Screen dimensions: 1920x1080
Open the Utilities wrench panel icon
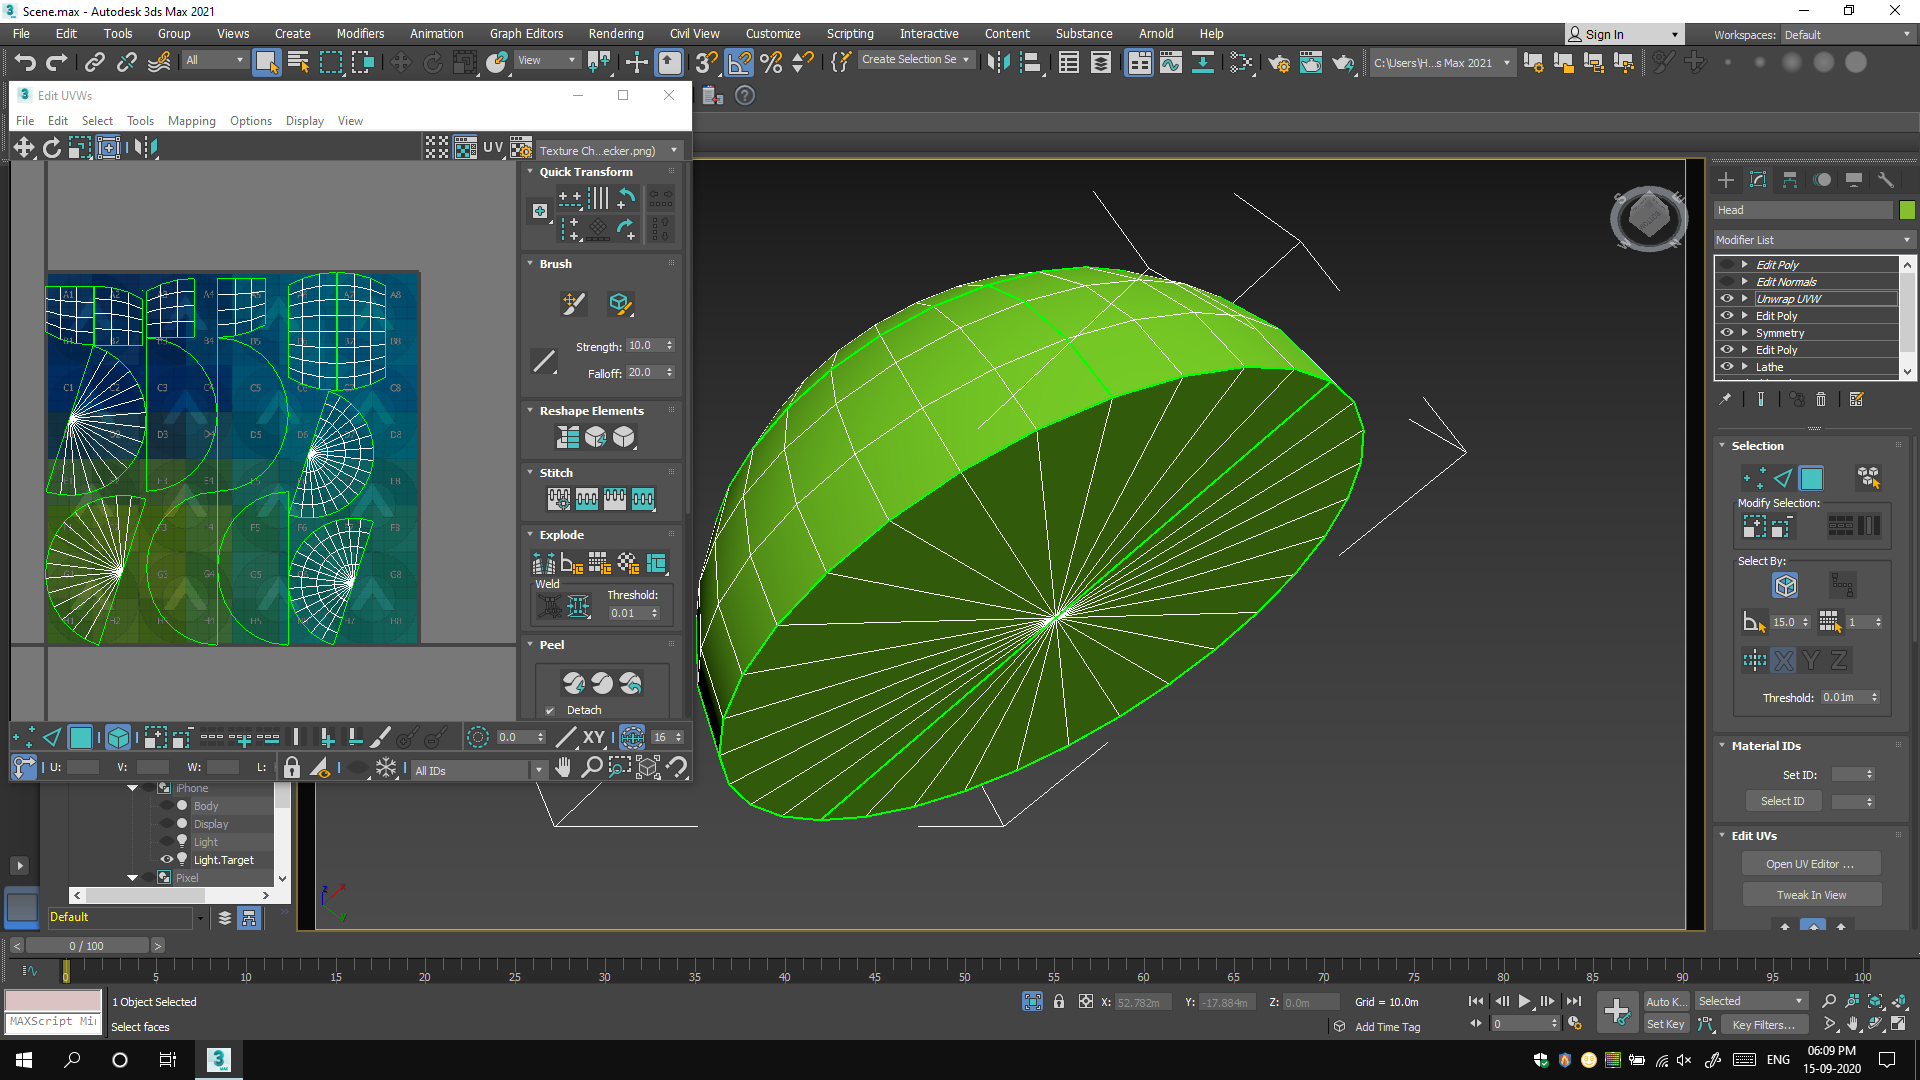click(x=1886, y=180)
